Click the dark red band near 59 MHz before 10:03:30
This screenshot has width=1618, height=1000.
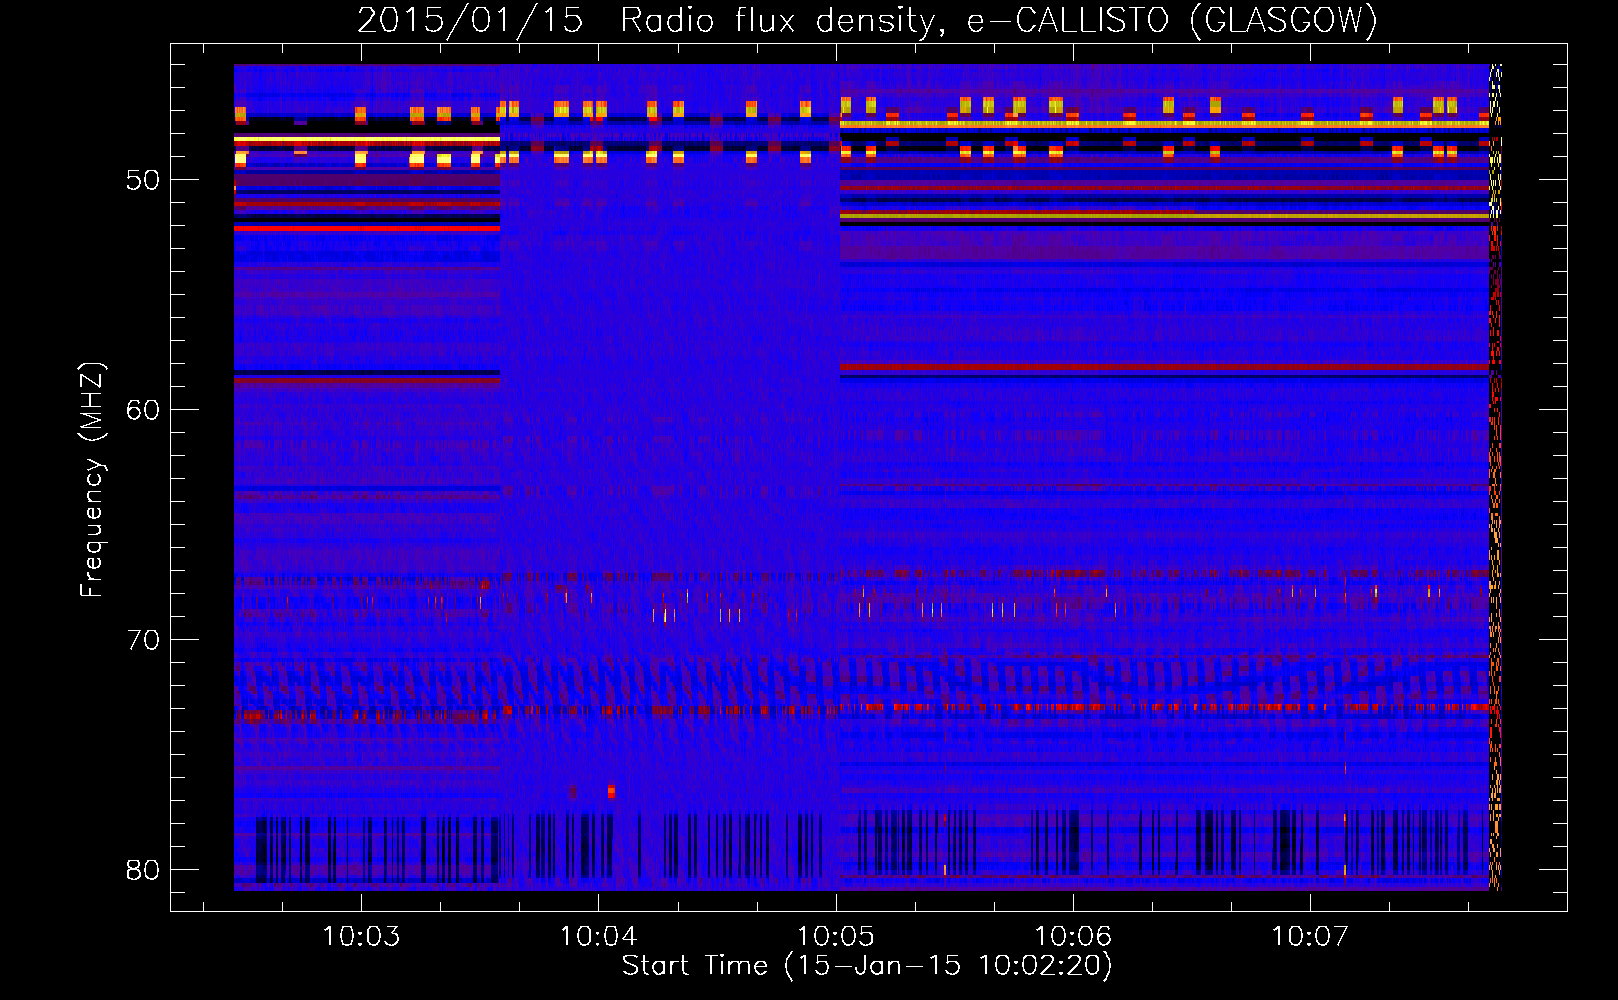366,381
